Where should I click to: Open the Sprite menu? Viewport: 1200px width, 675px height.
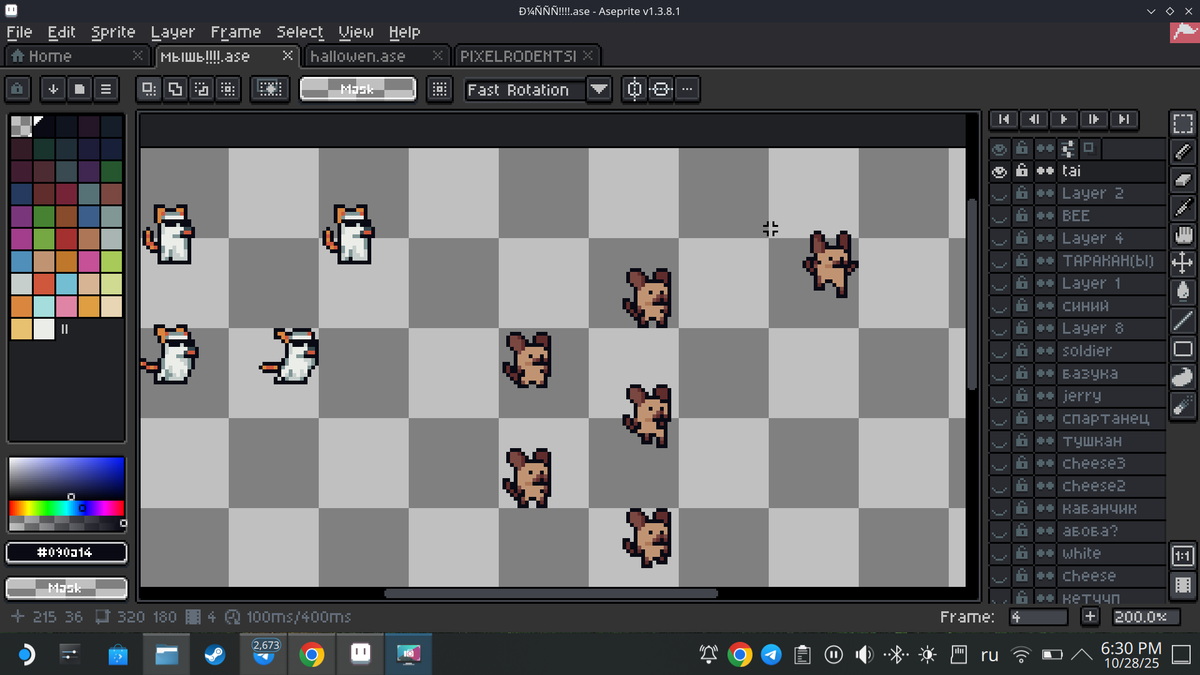click(113, 32)
